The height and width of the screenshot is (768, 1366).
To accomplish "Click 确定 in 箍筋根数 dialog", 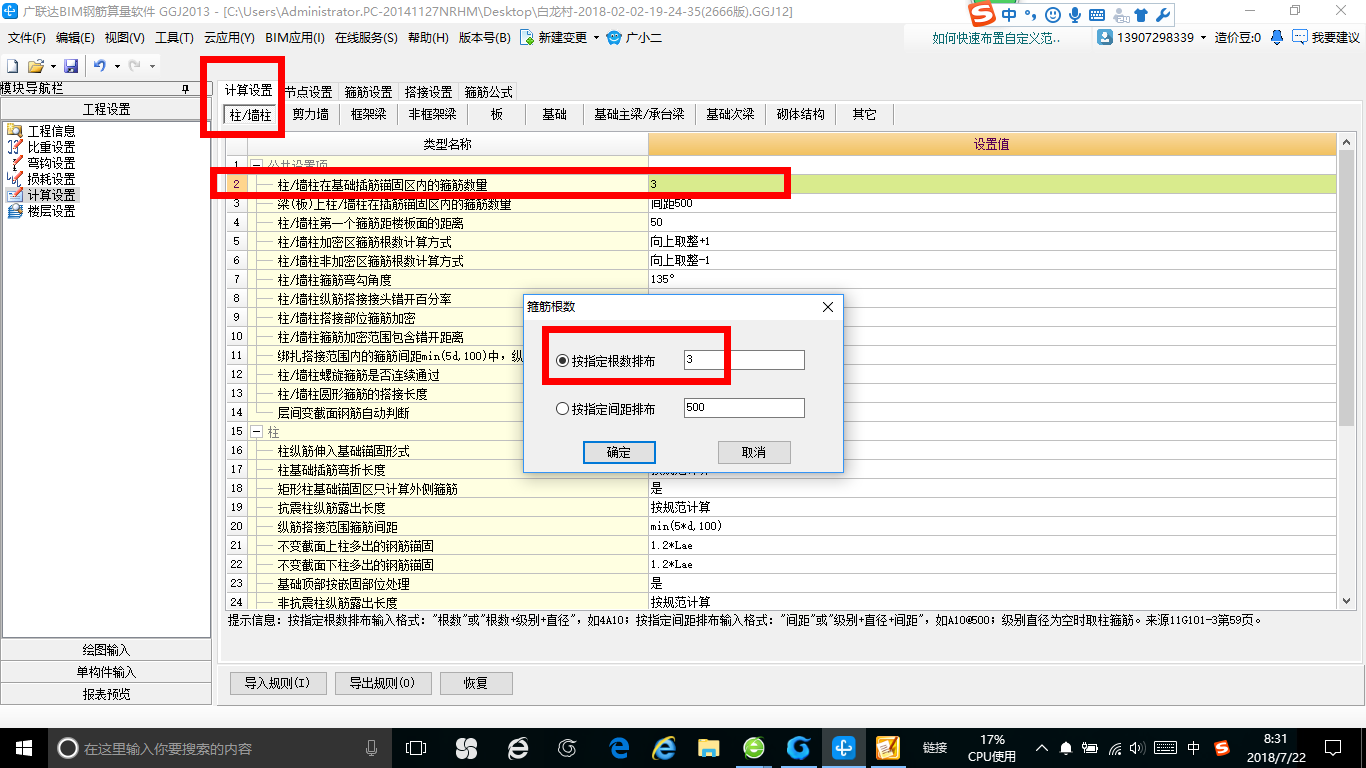I will [x=619, y=452].
